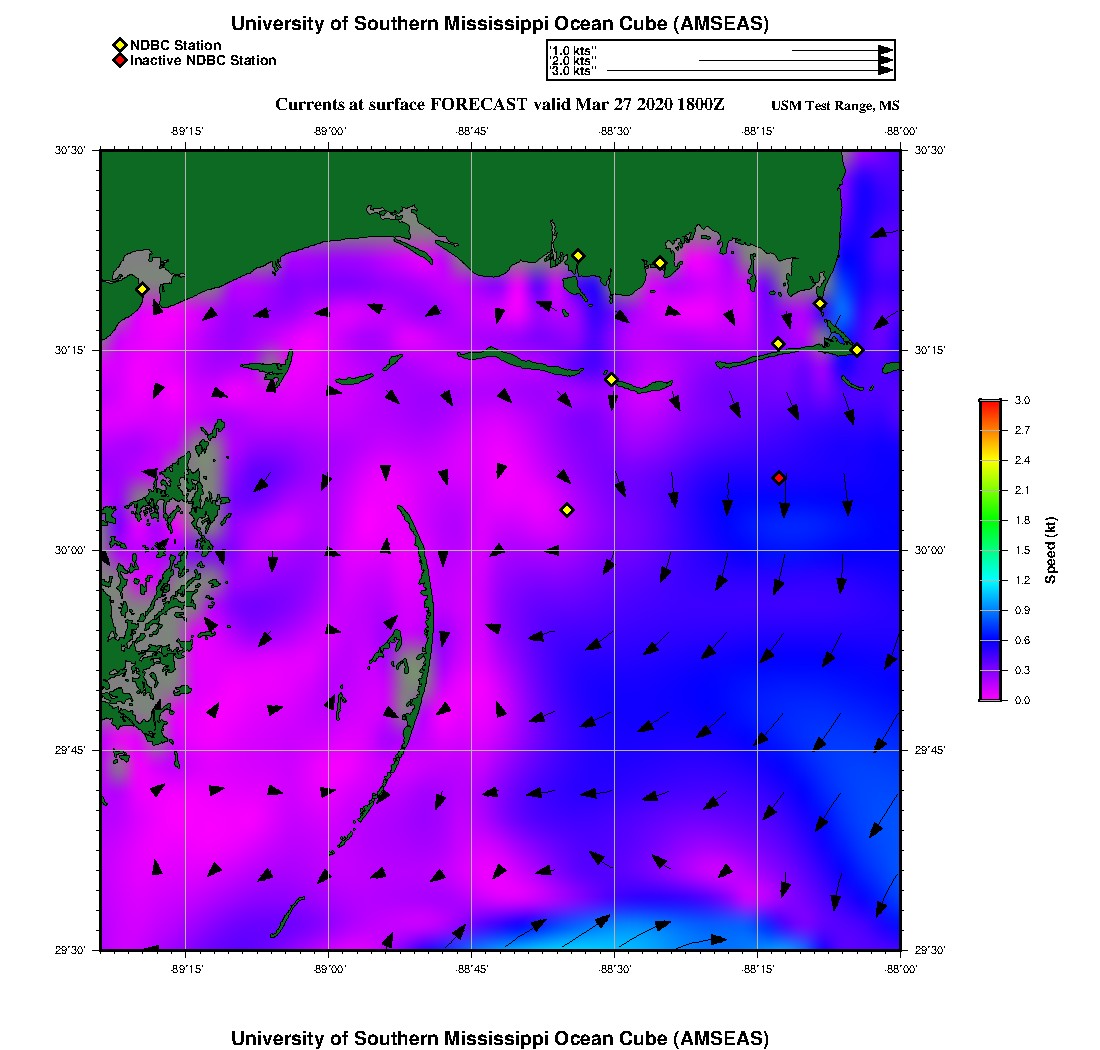Click the yellow station diamond just below 30°15' near 88°30'
The image size is (1100, 1050).
point(611,379)
